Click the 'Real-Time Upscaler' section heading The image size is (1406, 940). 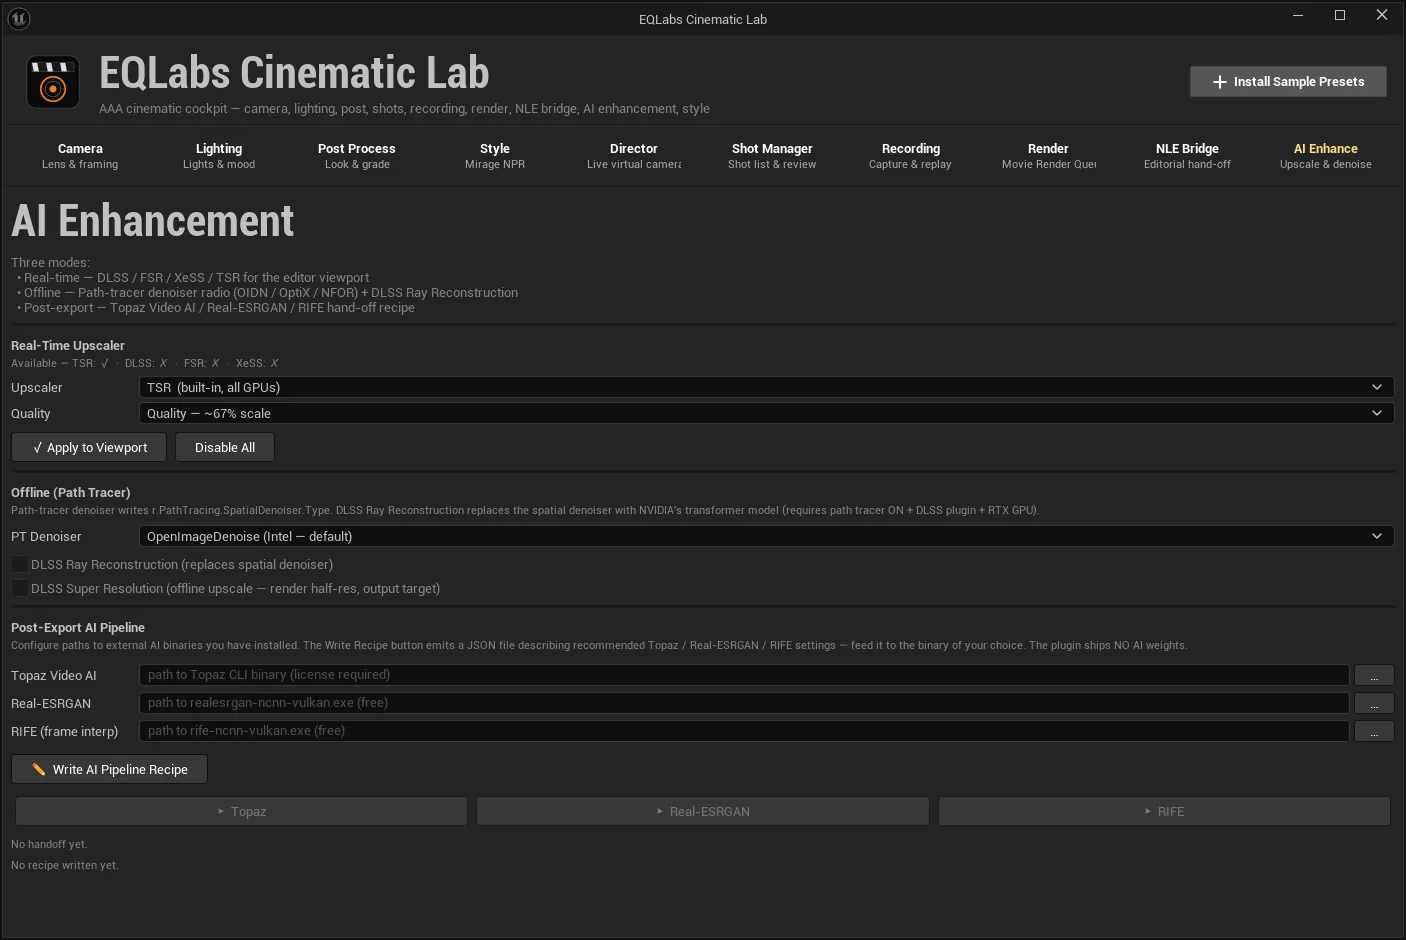click(x=68, y=345)
